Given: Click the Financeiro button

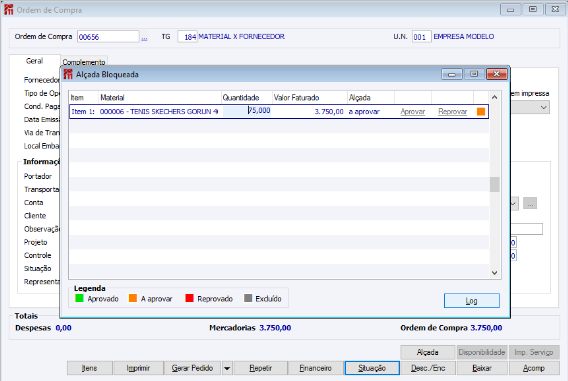Looking at the screenshot, I should tap(316, 368).
